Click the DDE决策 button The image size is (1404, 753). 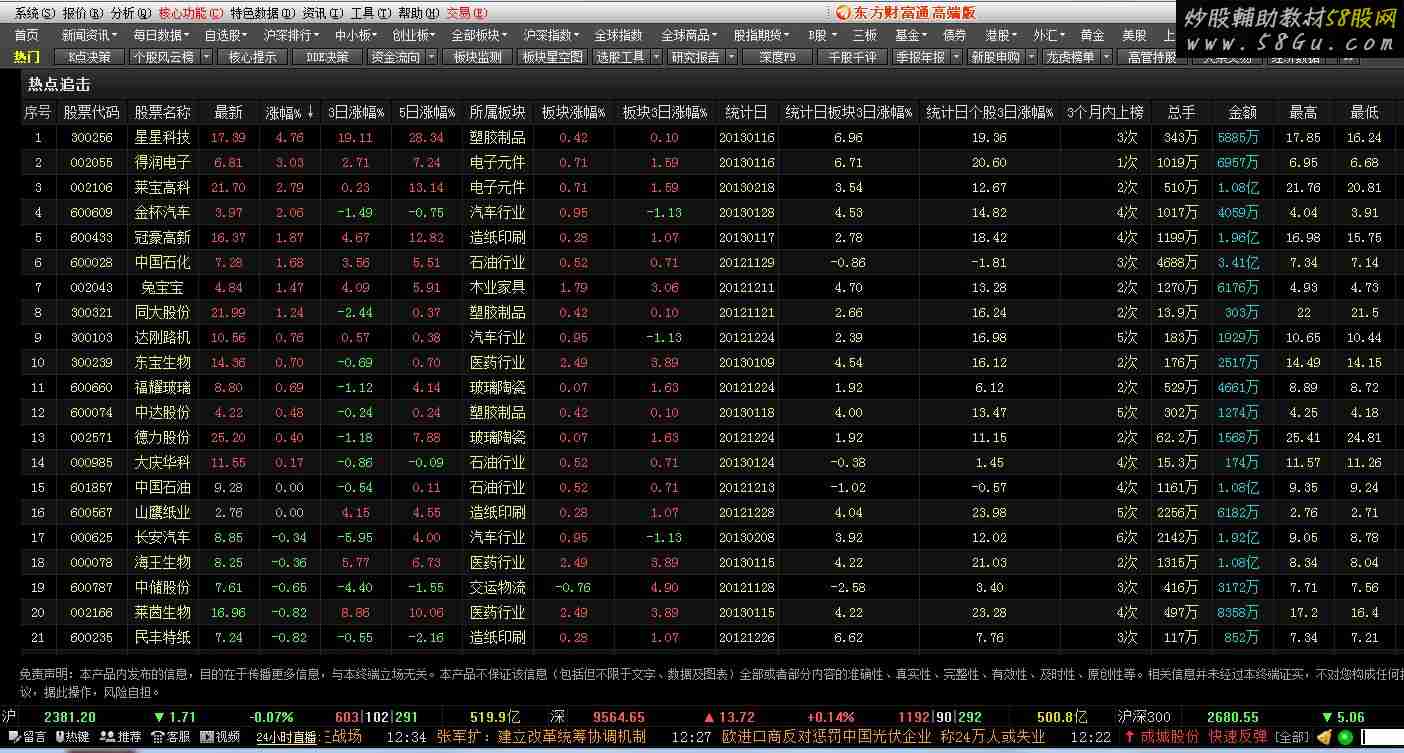[327, 57]
